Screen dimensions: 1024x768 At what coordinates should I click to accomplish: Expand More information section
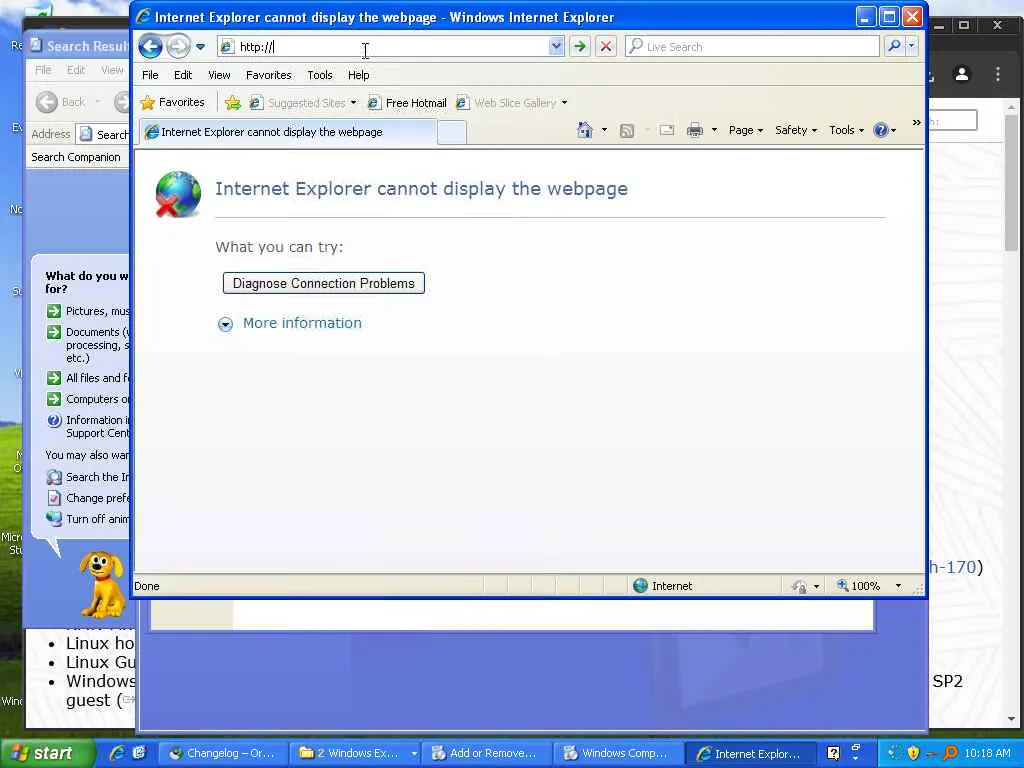pos(302,323)
